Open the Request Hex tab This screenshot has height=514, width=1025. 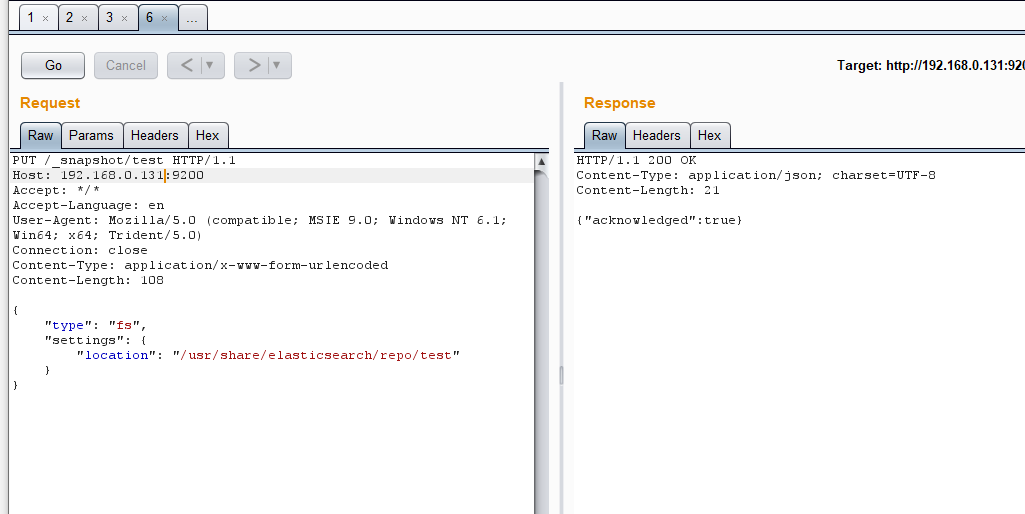(x=207, y=135)
